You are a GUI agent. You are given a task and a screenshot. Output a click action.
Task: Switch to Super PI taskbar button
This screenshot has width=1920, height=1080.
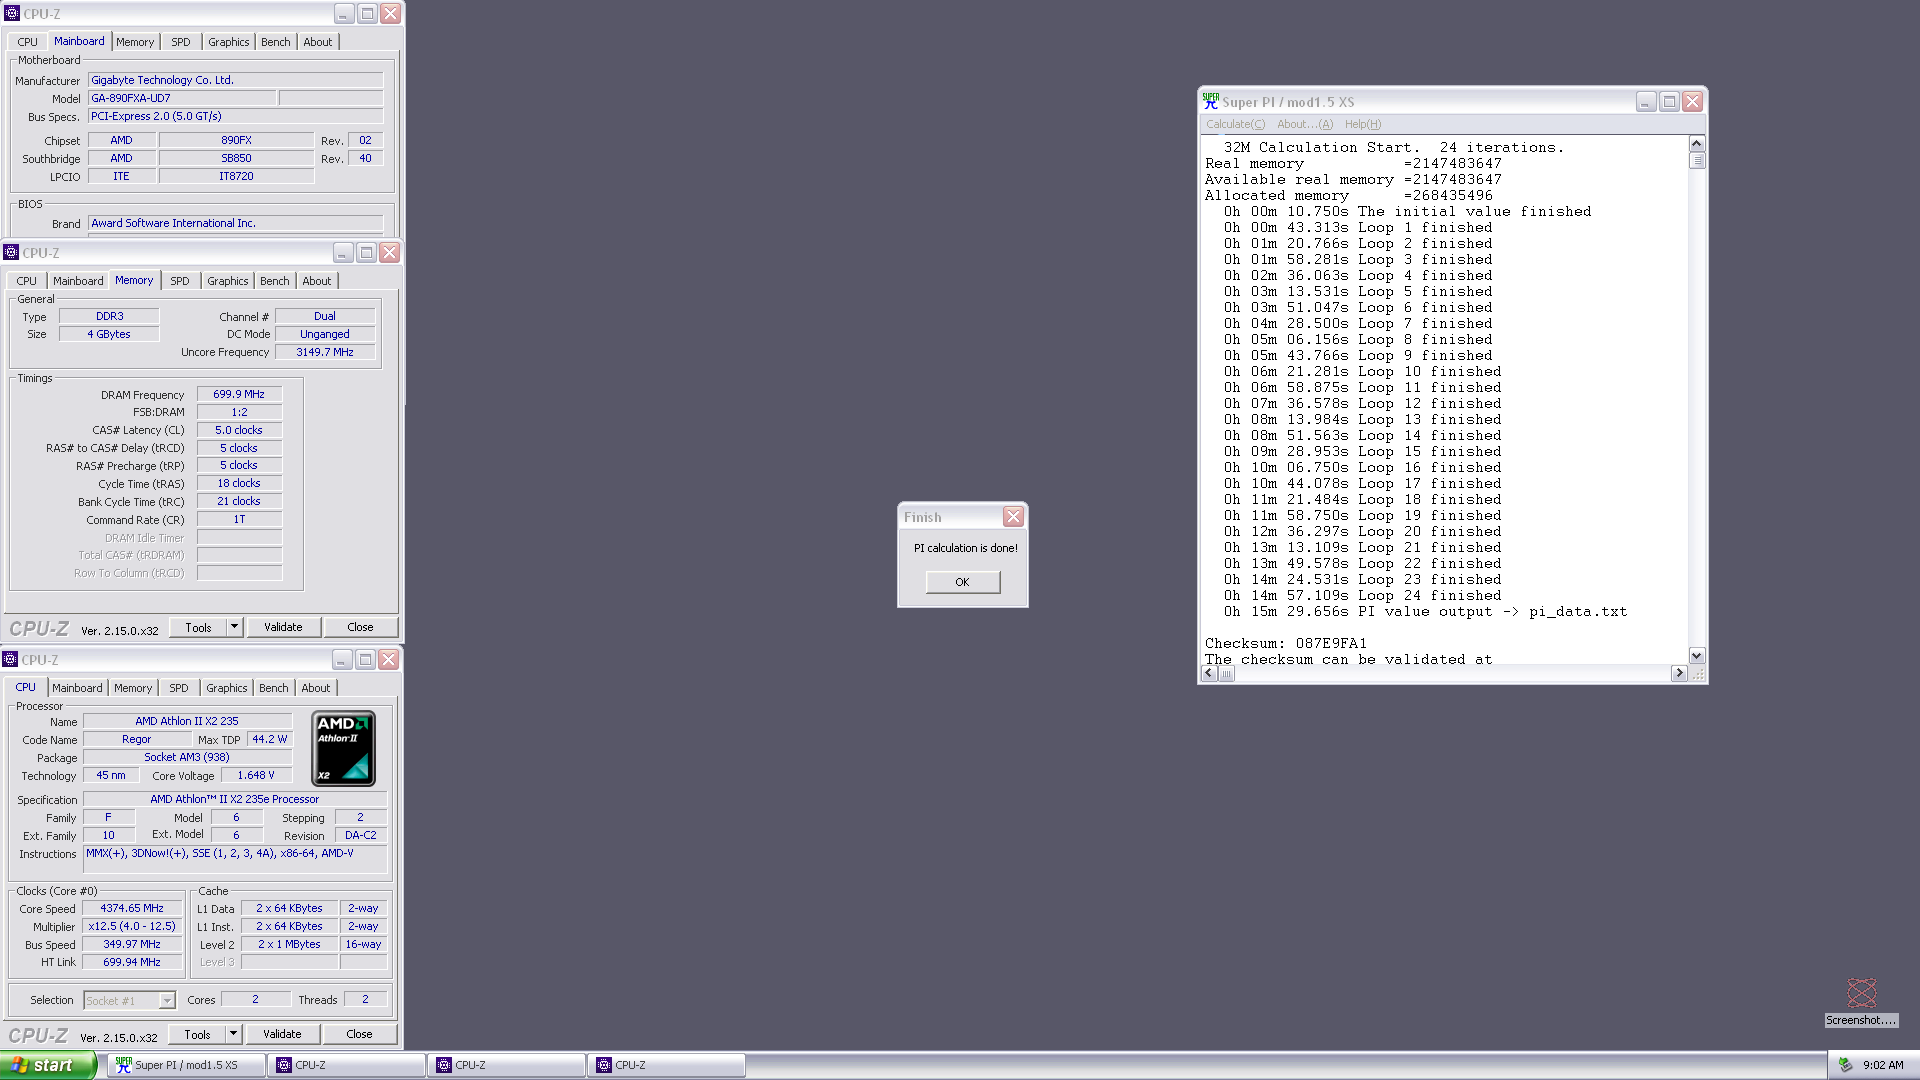(x=186, y=1065)
